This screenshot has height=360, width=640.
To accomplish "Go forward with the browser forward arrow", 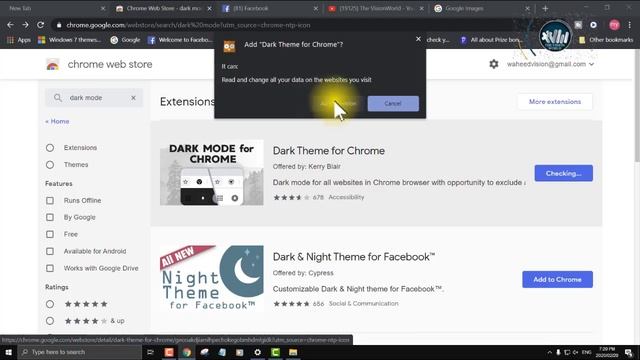I will point(25,25).
